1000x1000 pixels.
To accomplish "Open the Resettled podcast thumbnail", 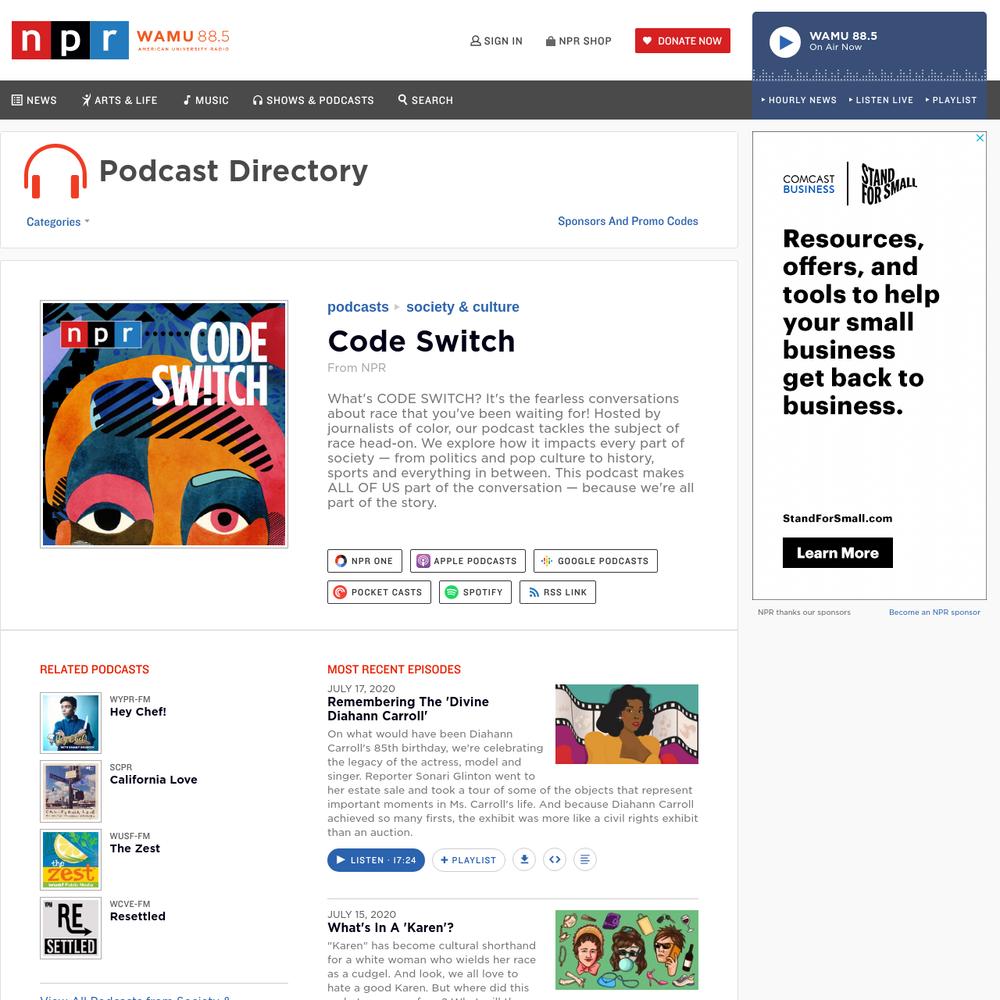I will click(x=71, y=929).
